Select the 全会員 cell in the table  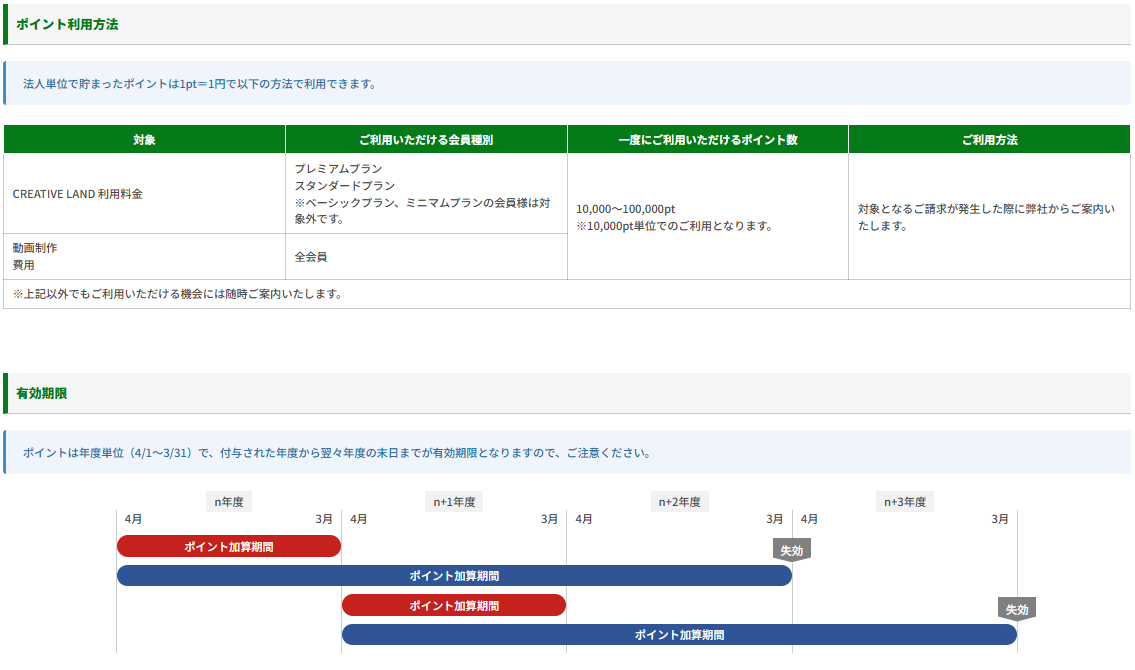[310, 257]
